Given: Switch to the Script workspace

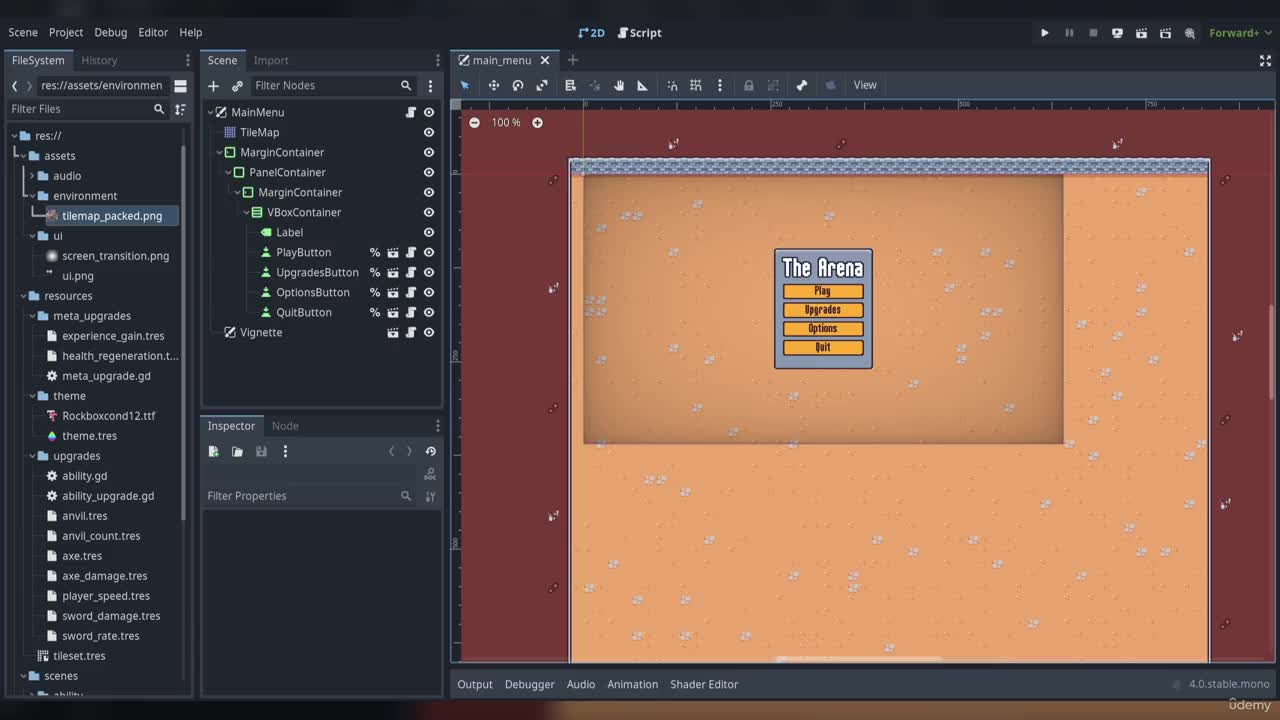Looking at the screenshot, I should pos(639,33).
